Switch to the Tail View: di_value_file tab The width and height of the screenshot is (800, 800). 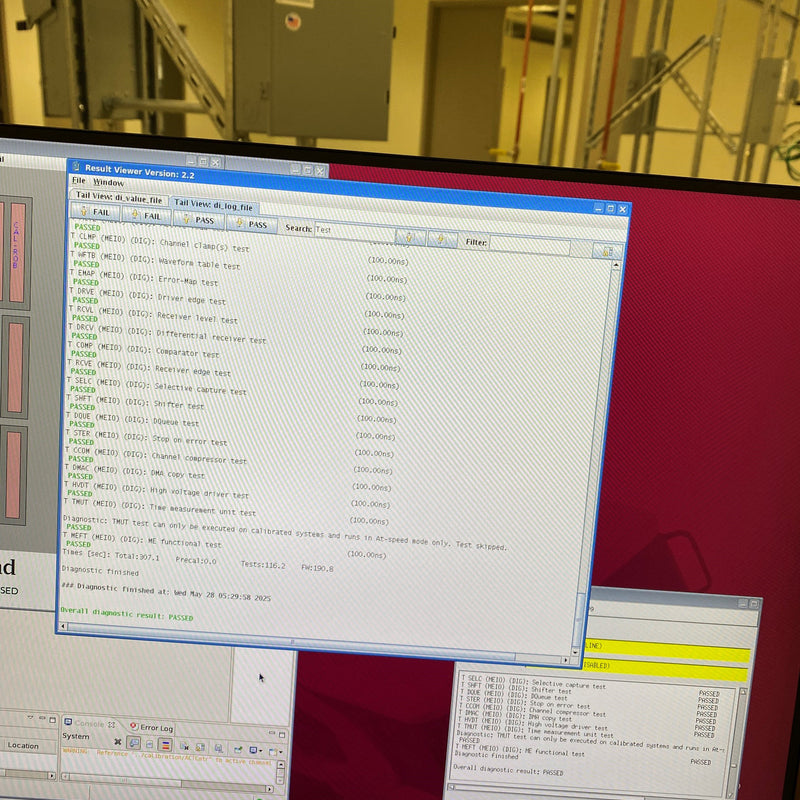(x=119, y=197)
